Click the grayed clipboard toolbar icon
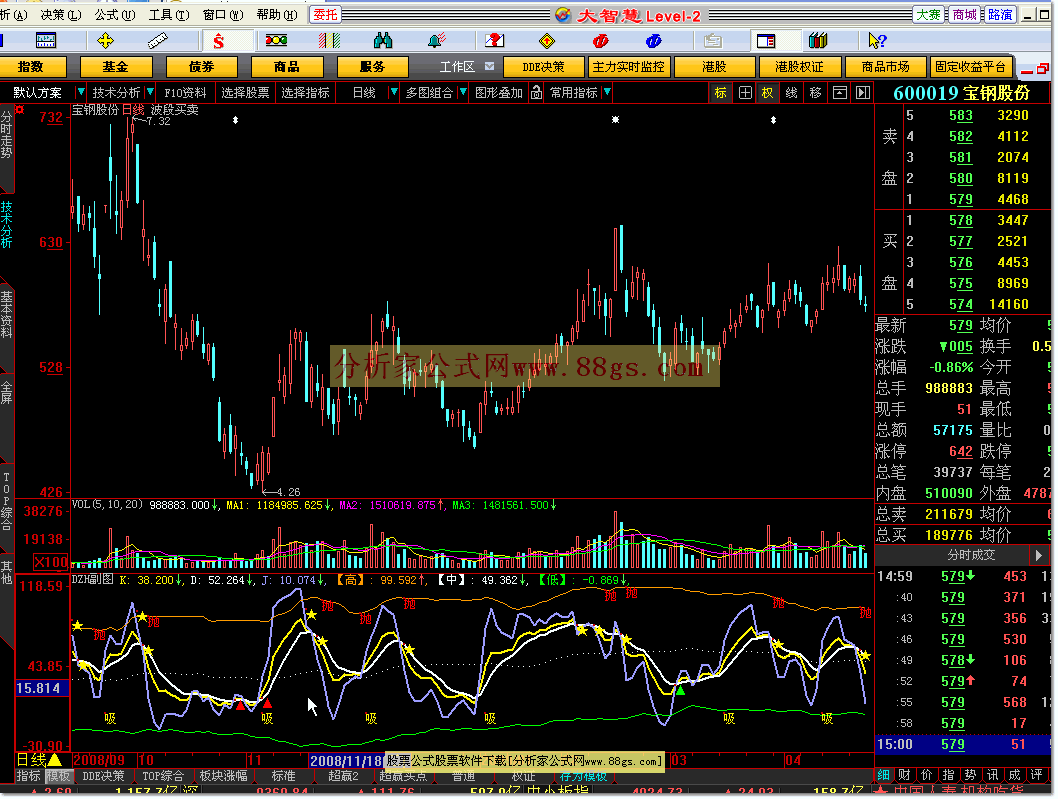The width and height of the screenshot is (1058, 799). (713, 41)
